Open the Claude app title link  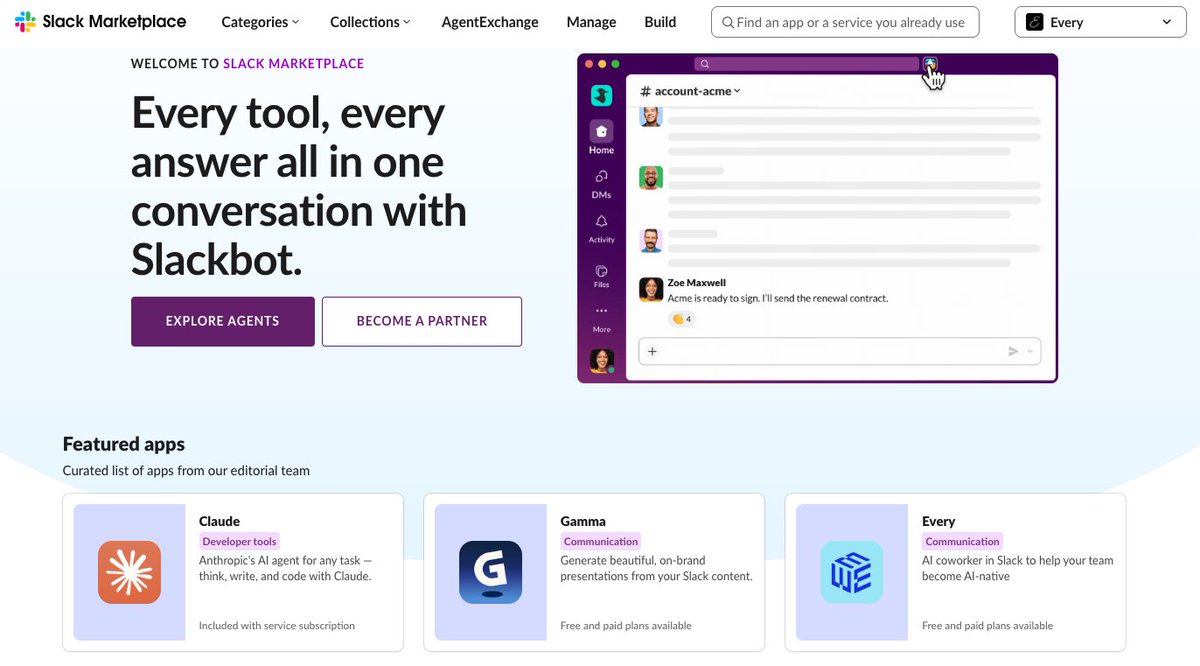tap(219, 521)
